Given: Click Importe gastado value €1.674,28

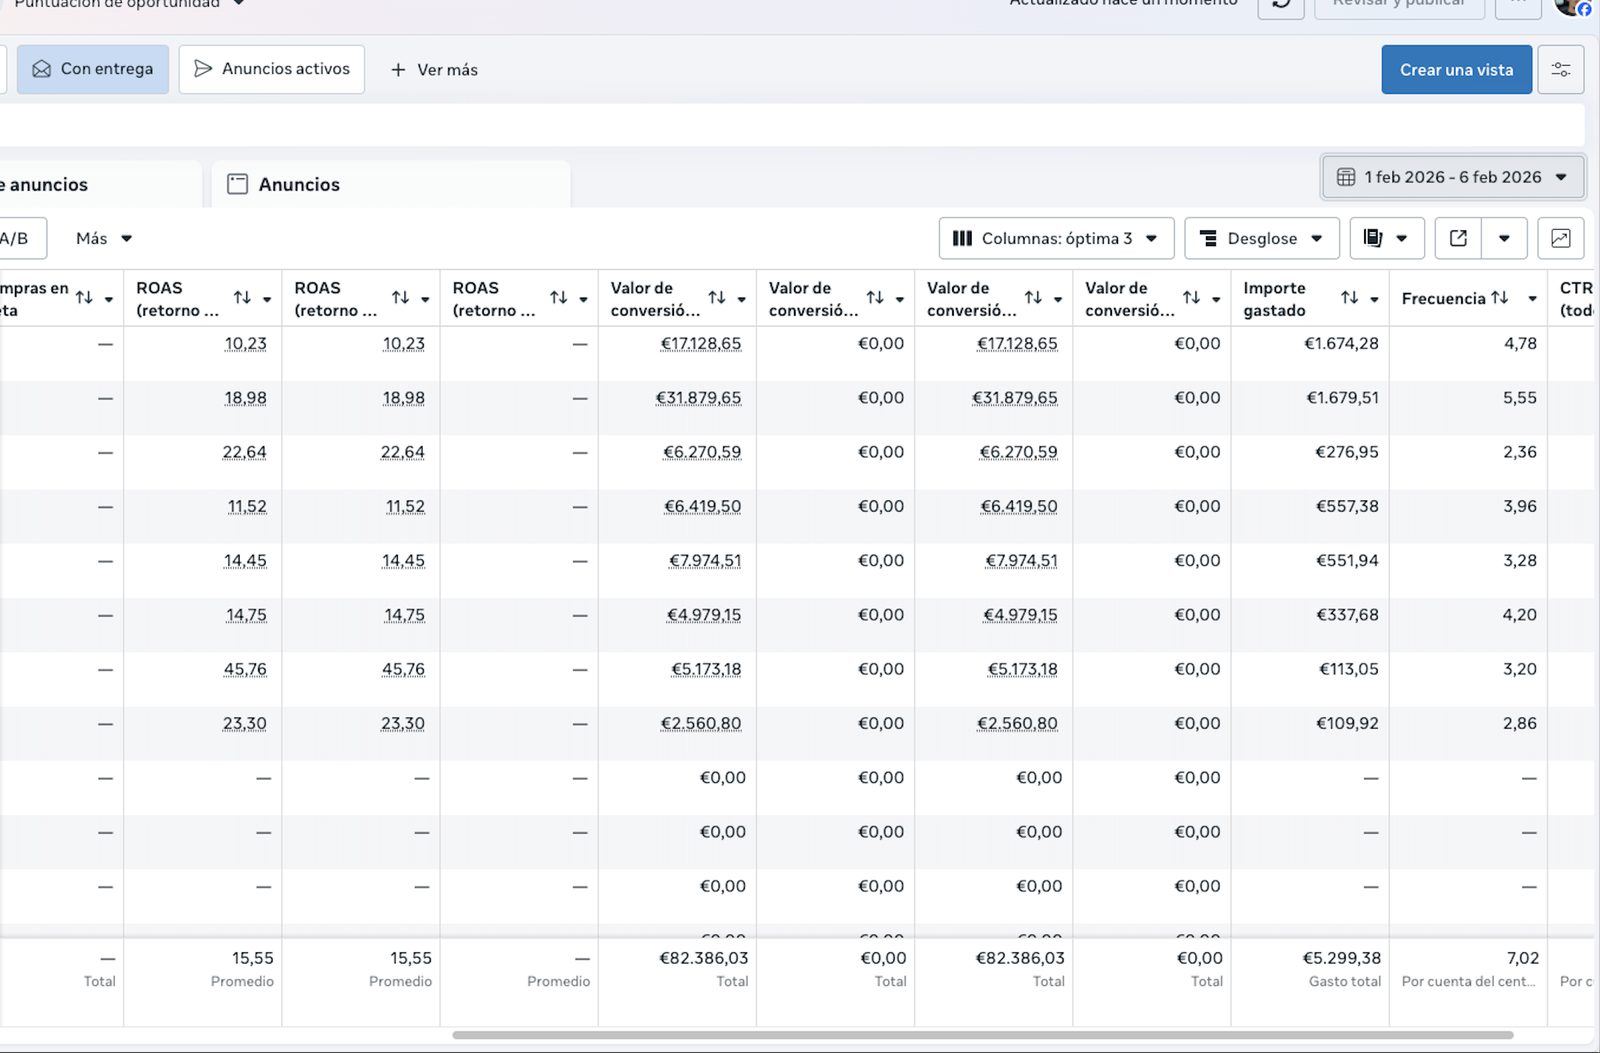Looking at the screenshot, I should [1341, 343].
